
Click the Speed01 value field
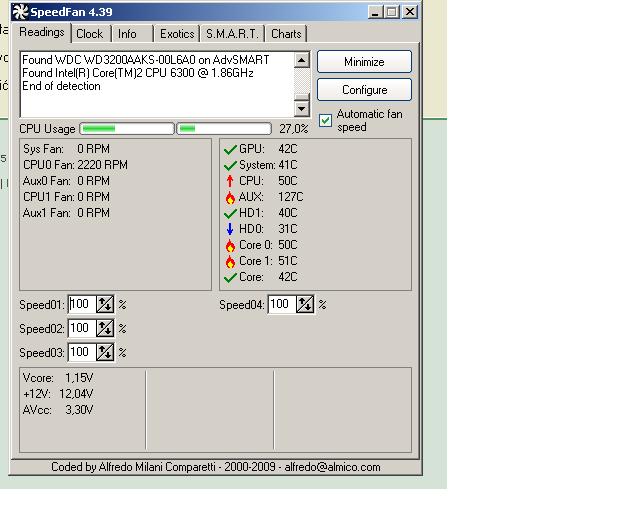tap(82, 304)
